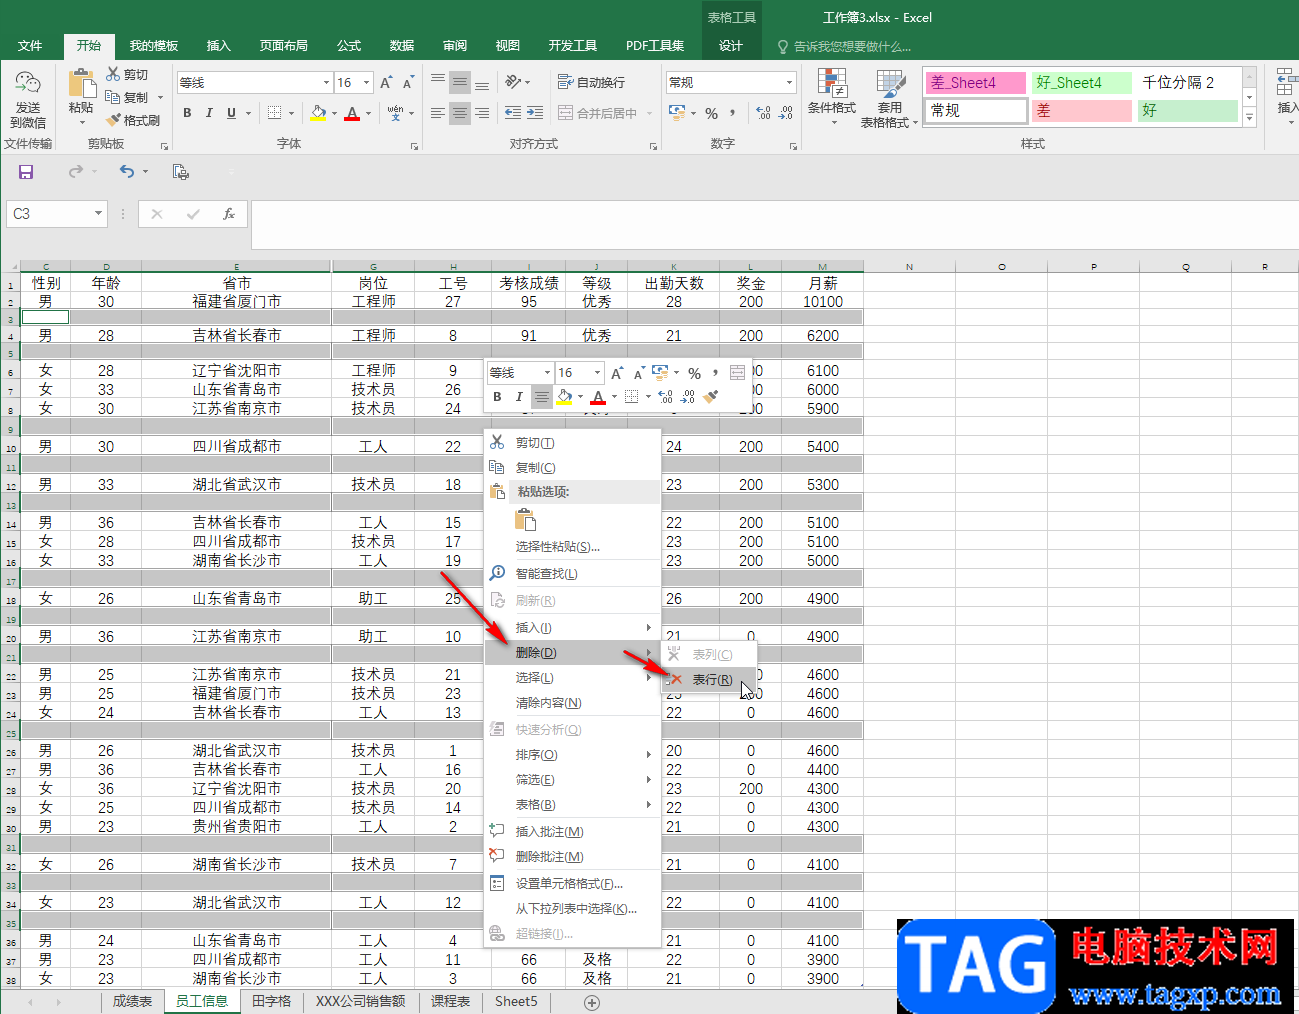Click the paste option icon in context menu
Image resolution: width=1299 pixels, height=1014 pixels.
pyautogui.click(x=525, y=520)
